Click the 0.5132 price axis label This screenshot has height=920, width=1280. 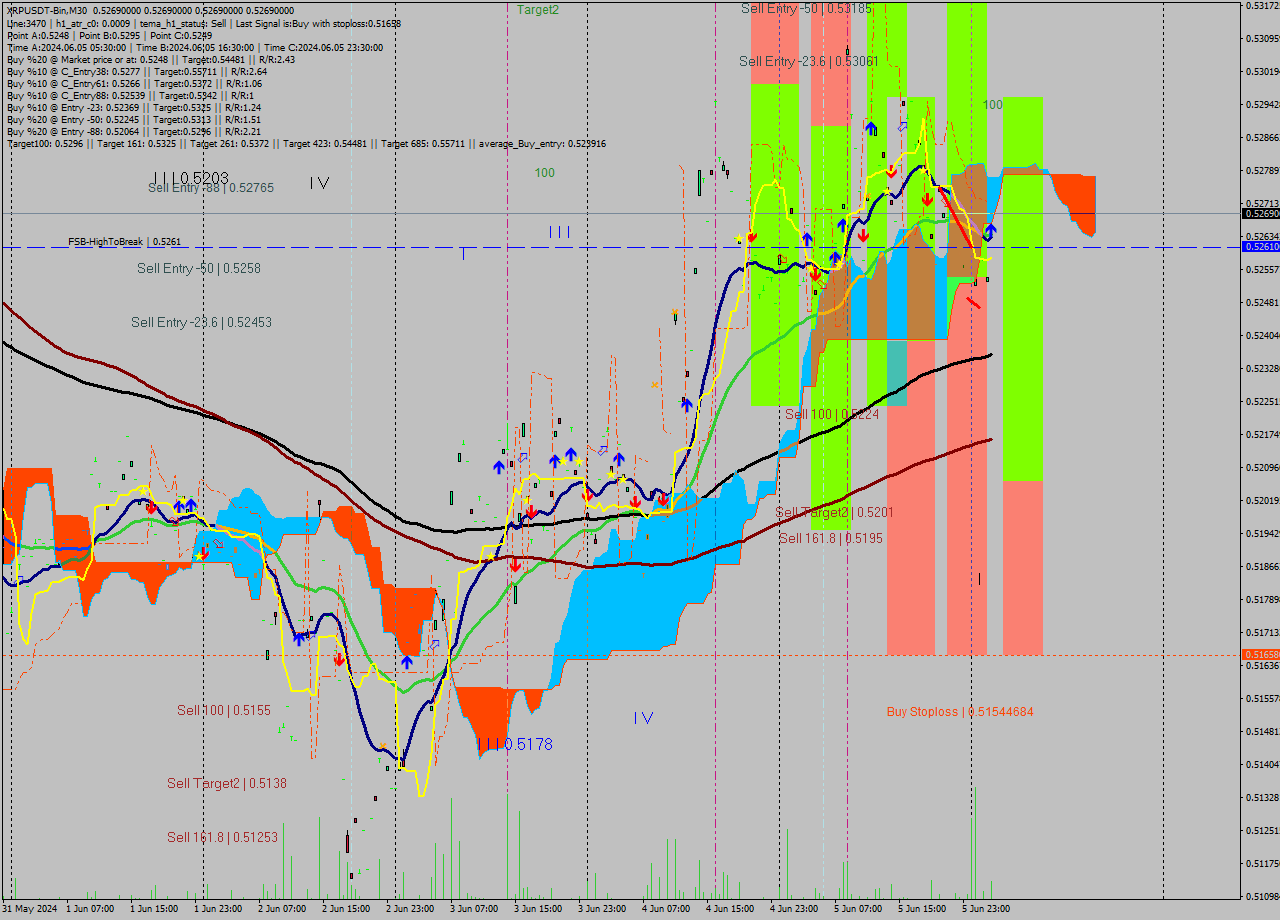1264,797
